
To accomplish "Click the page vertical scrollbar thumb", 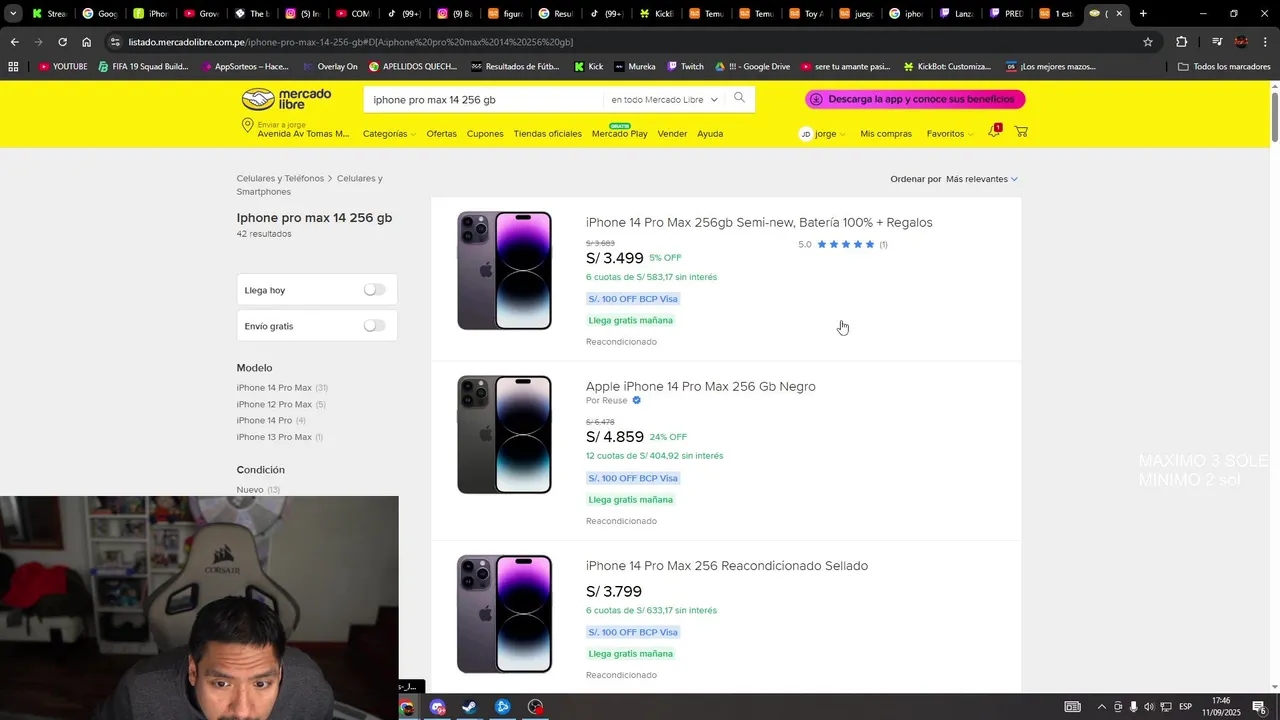I will click(x=1275, y=115).
